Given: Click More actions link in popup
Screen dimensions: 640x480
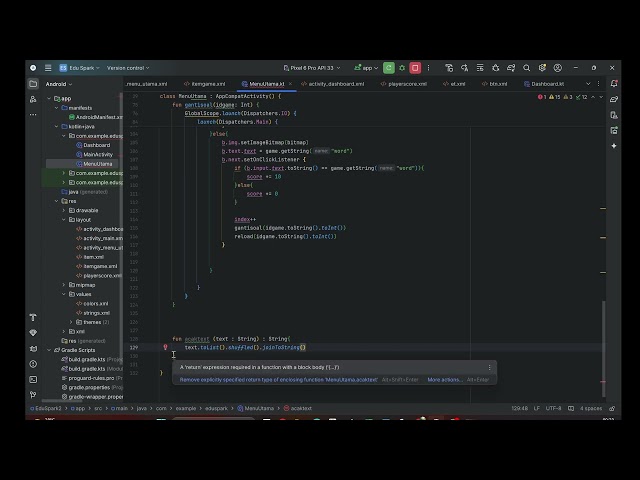Looking at the screenshot, I should coord(445,380).
